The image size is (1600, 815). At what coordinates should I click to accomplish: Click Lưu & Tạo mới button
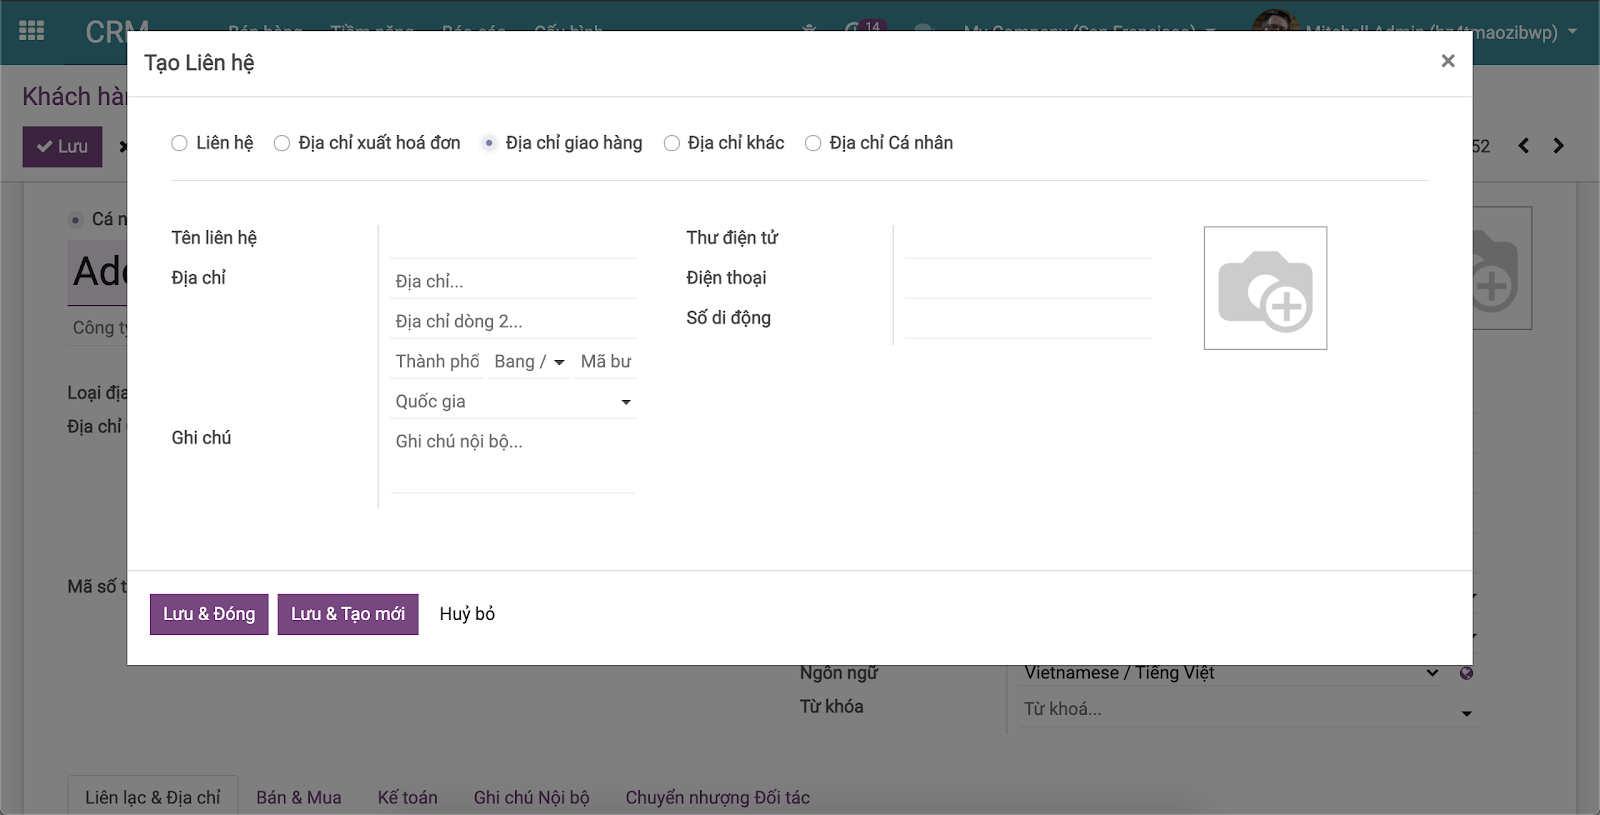348,614
